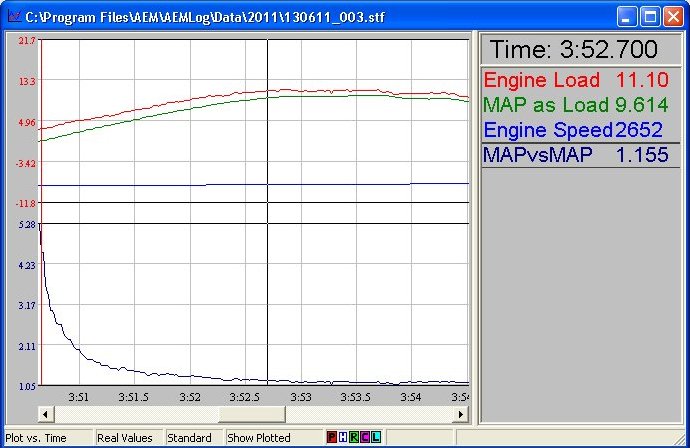
Task: Click the Time readout display
Action: tap(580, 50)
